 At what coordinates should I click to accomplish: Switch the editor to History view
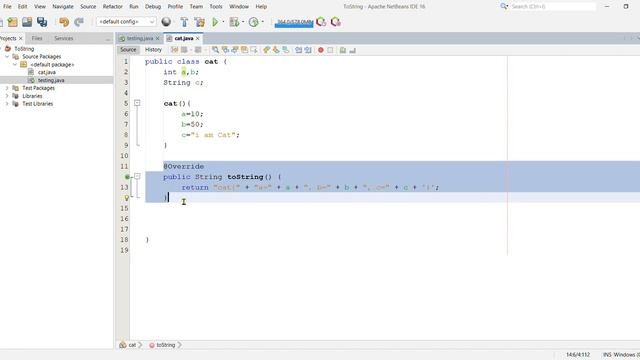pos(153,49)
